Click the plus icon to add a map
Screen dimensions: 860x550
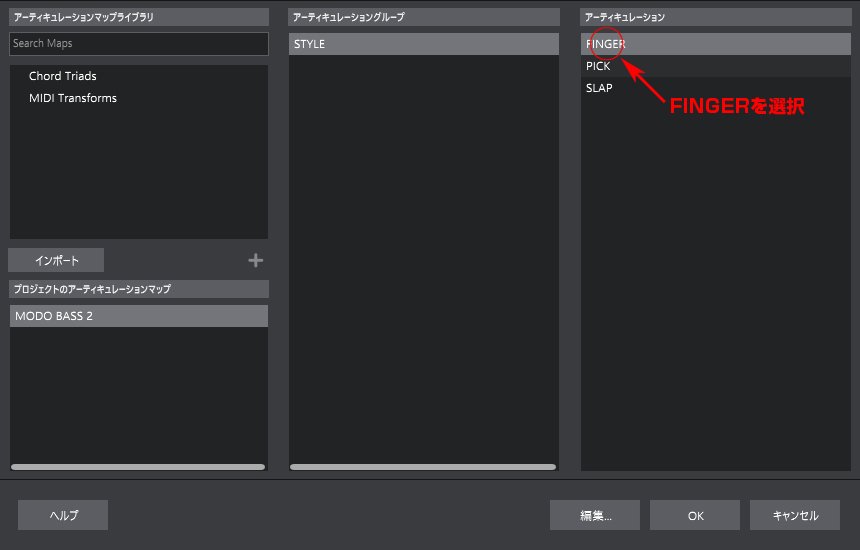coord(256,260)
